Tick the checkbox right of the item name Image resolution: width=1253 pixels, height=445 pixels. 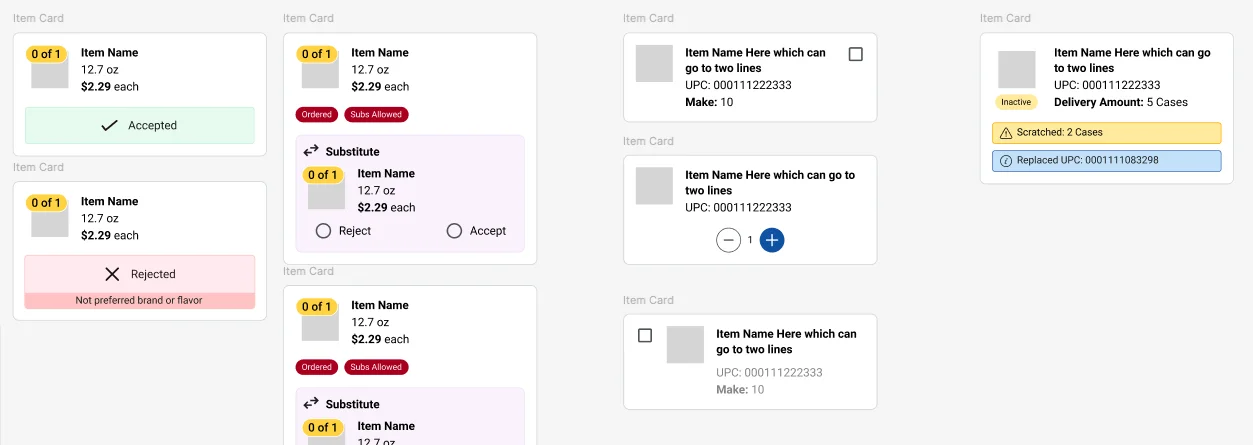tap(855, 55)
